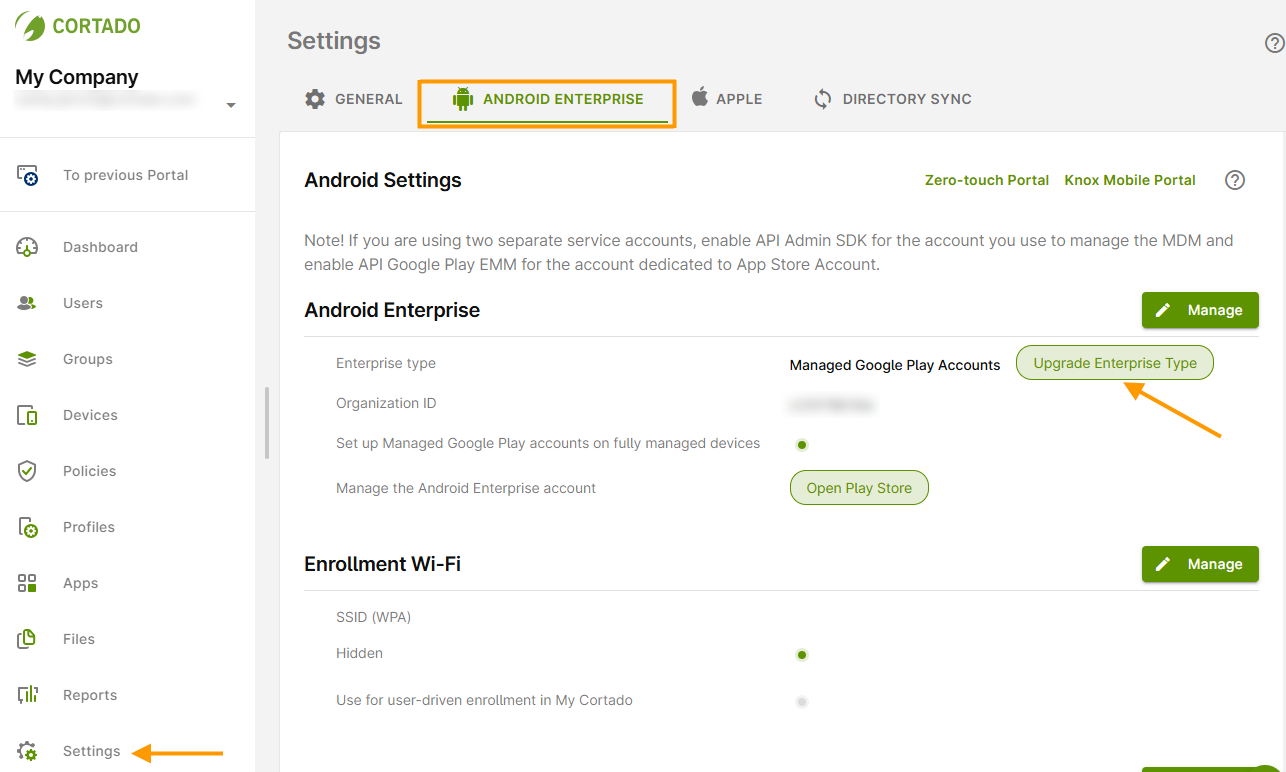Screen dimensions: 1286x772
Task: Open Dashboard from sidebar
Action: [100, 247]
